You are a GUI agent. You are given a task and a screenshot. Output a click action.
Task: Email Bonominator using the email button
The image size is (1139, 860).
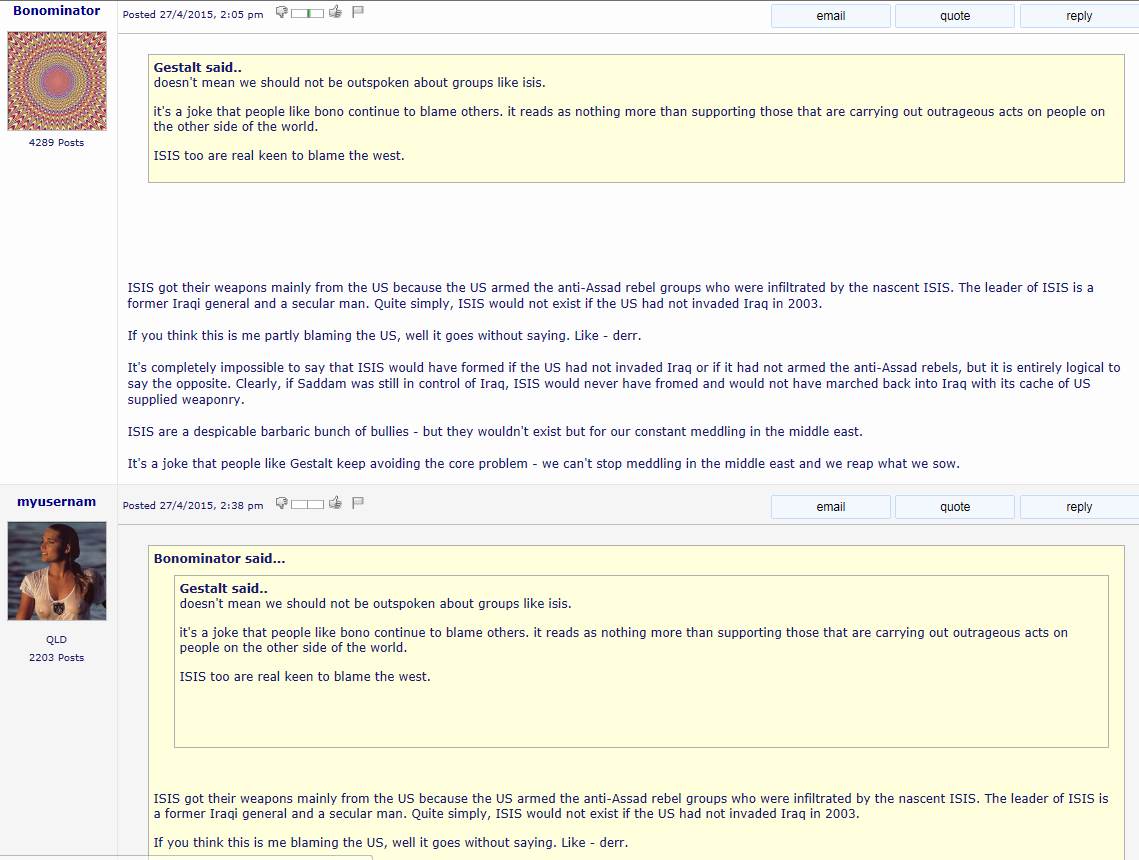[x=830, y=16]
